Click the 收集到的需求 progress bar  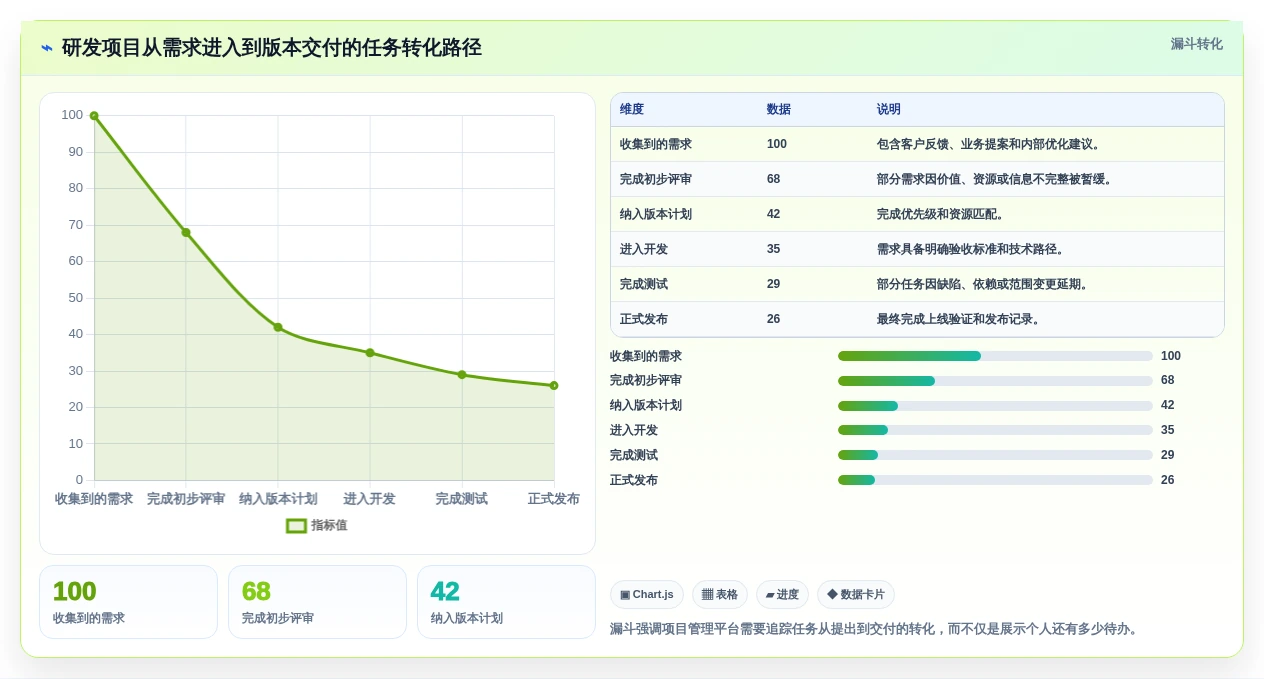(995, 356)
